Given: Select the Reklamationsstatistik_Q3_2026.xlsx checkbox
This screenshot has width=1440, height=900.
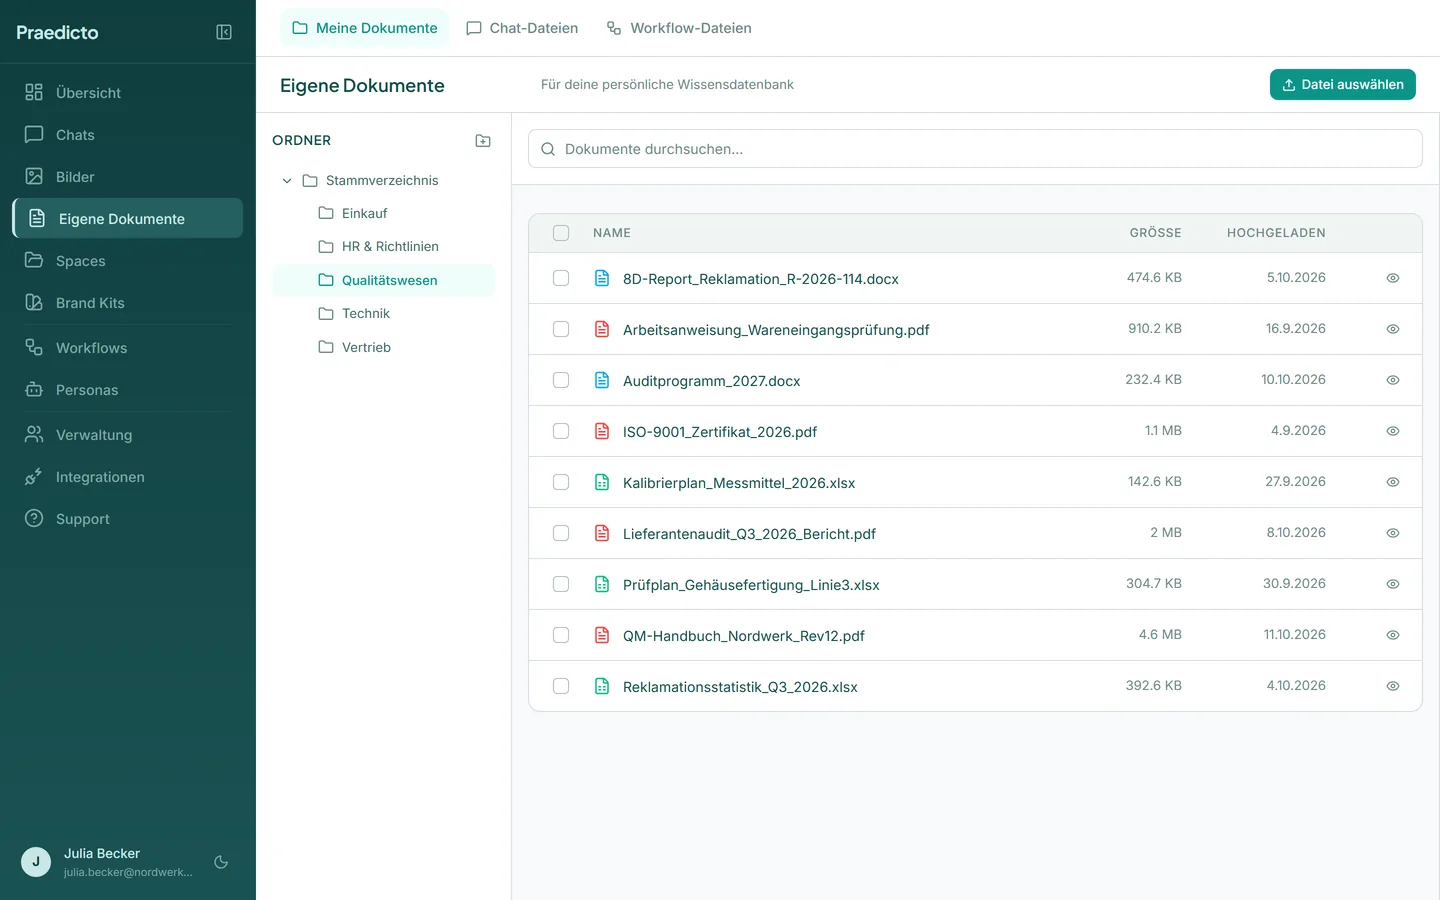Looking at the screenshot, I should coord(561,686).
